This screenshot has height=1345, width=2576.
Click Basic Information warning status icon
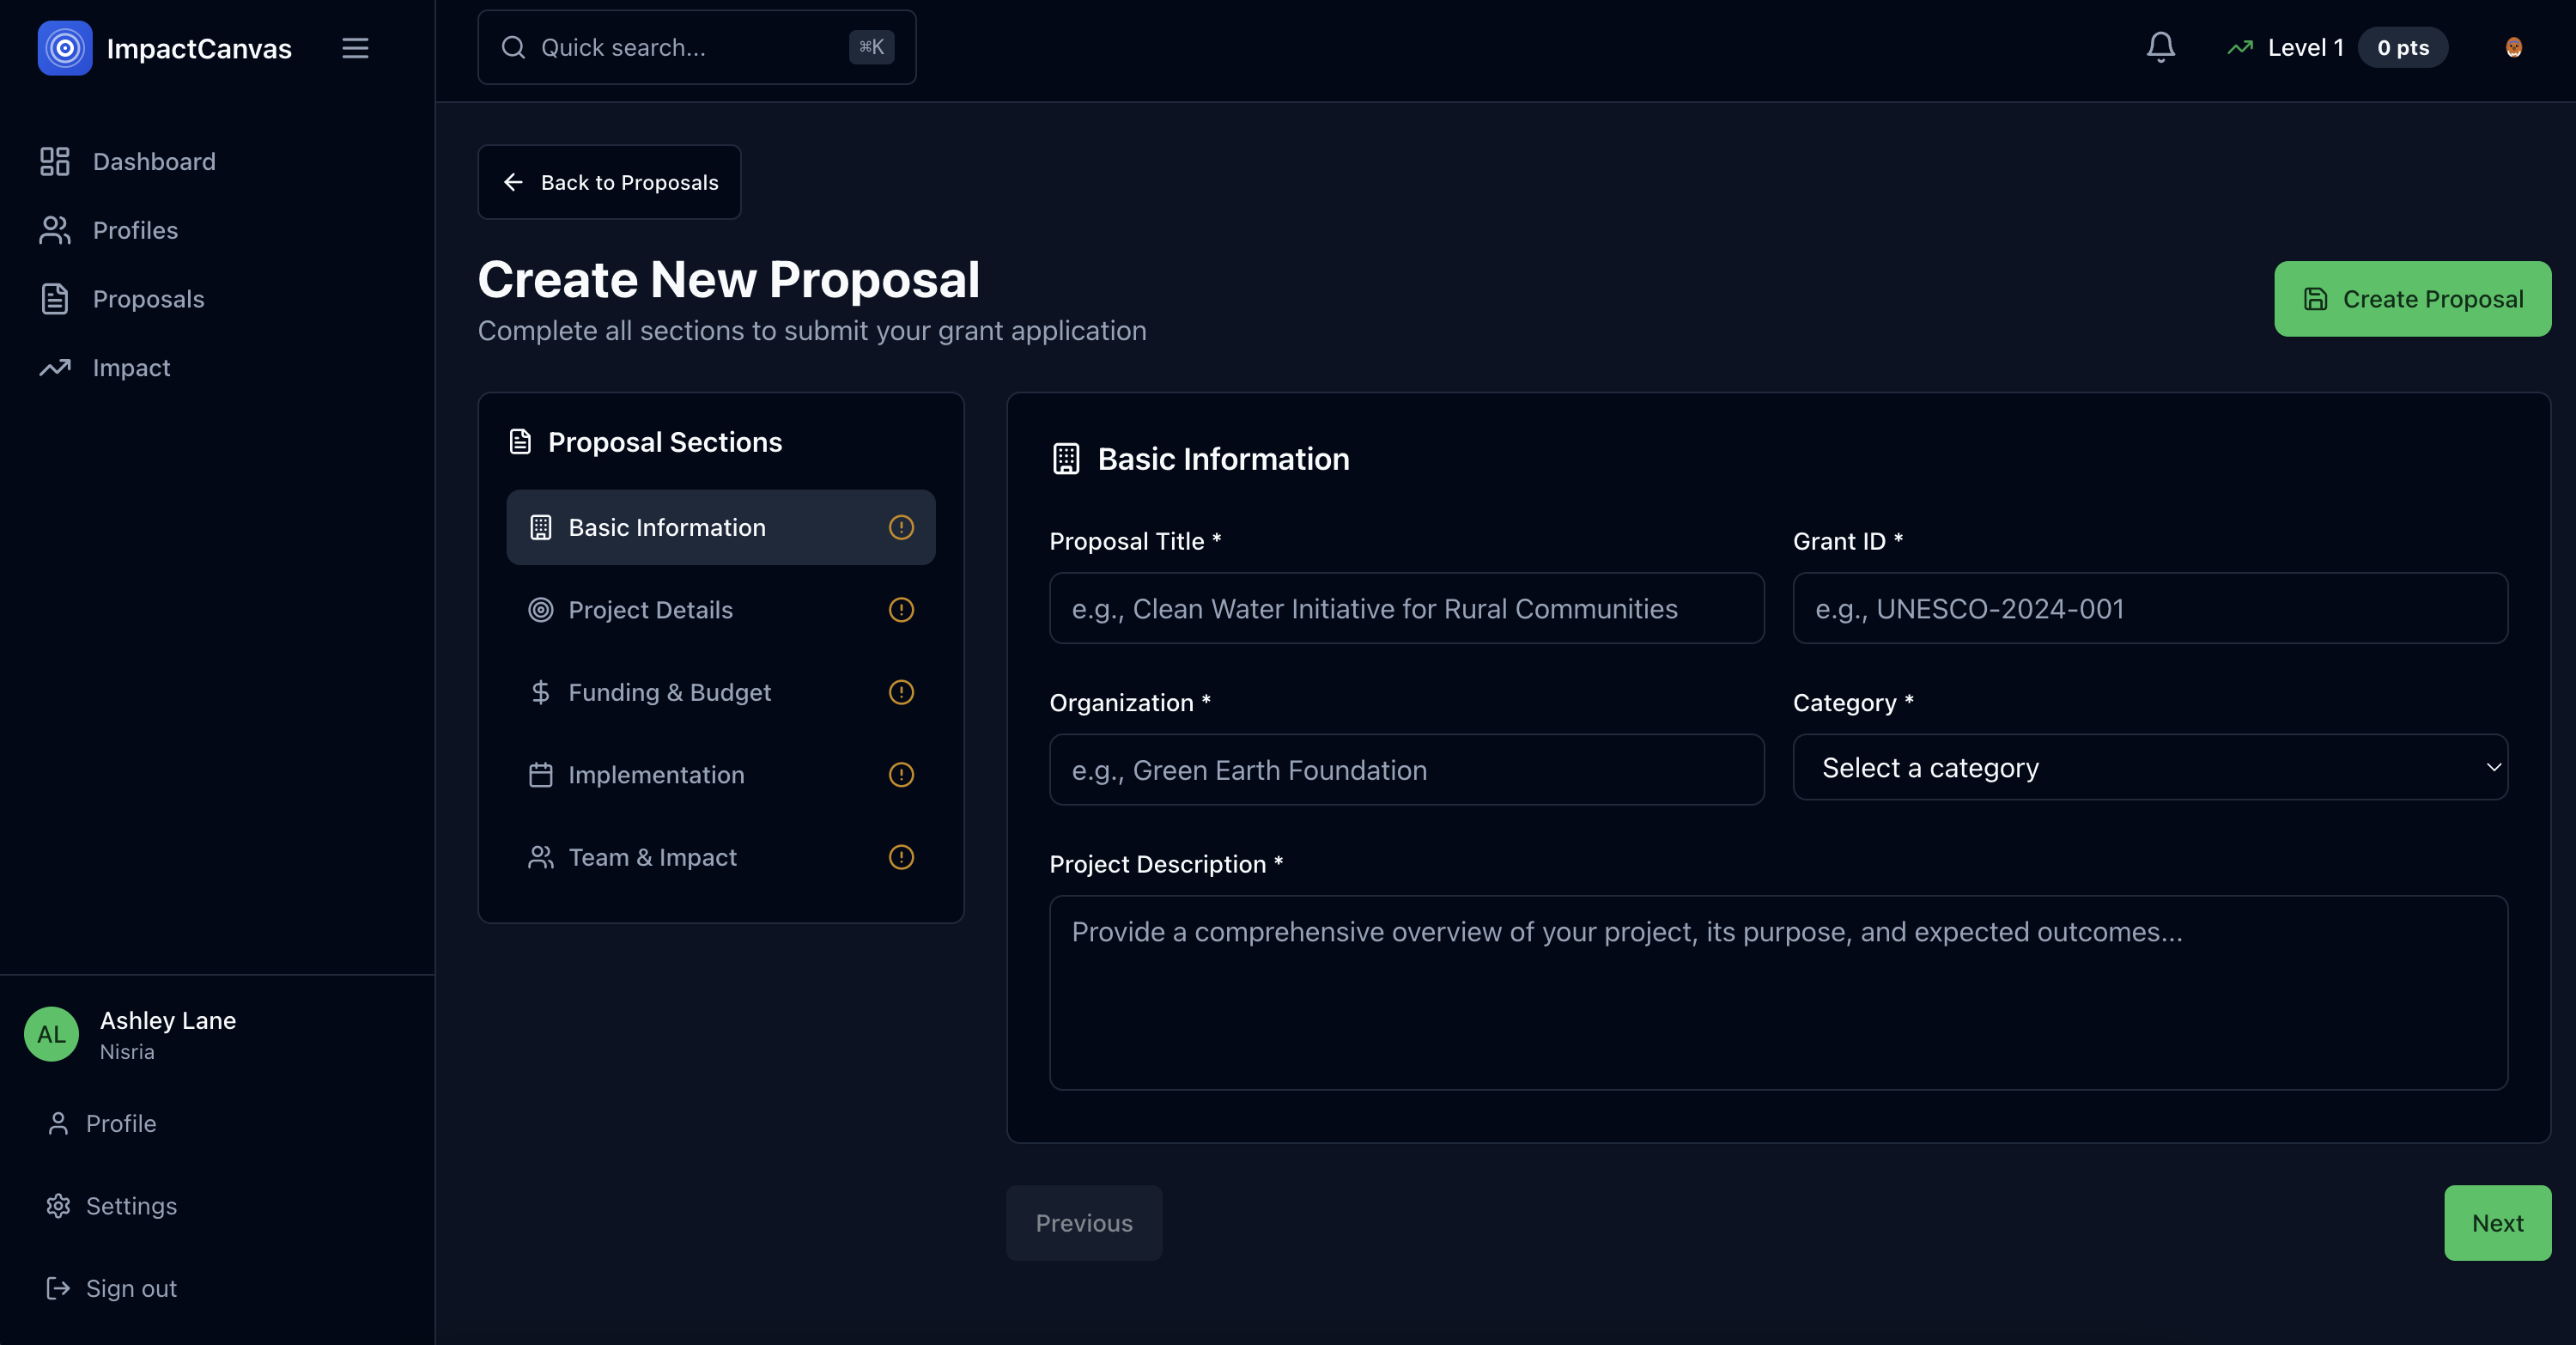pyautogui.click(x=901, y=527)
